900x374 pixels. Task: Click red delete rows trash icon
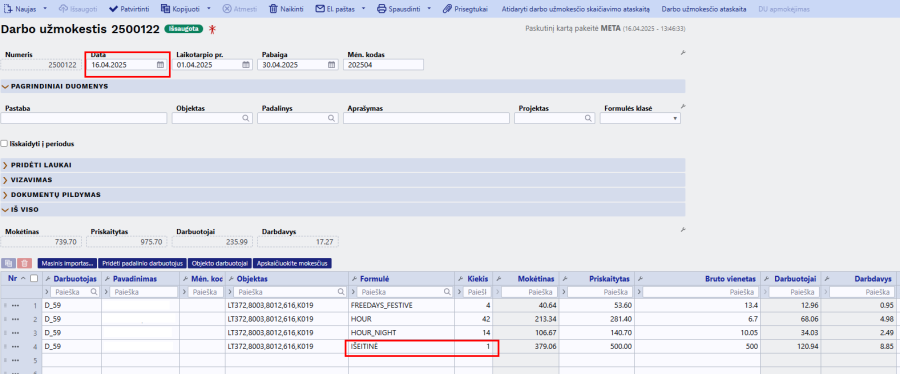pos(24,263)
